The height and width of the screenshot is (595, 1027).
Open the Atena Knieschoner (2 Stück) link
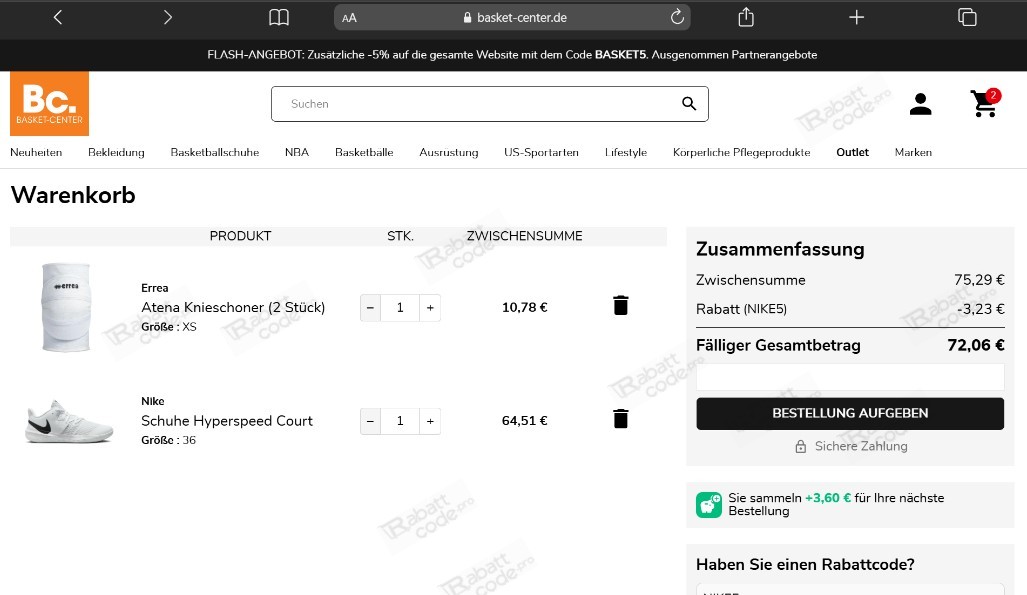pos(233,307)
